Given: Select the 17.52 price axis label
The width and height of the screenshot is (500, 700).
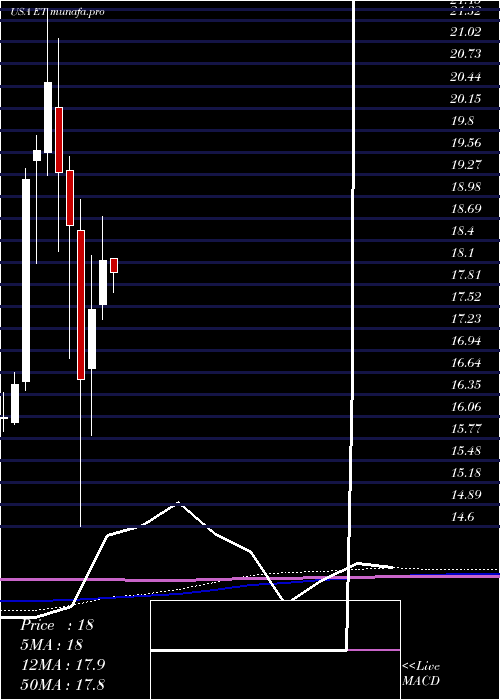Looking at the screenshot, I should tap(466, 296).
